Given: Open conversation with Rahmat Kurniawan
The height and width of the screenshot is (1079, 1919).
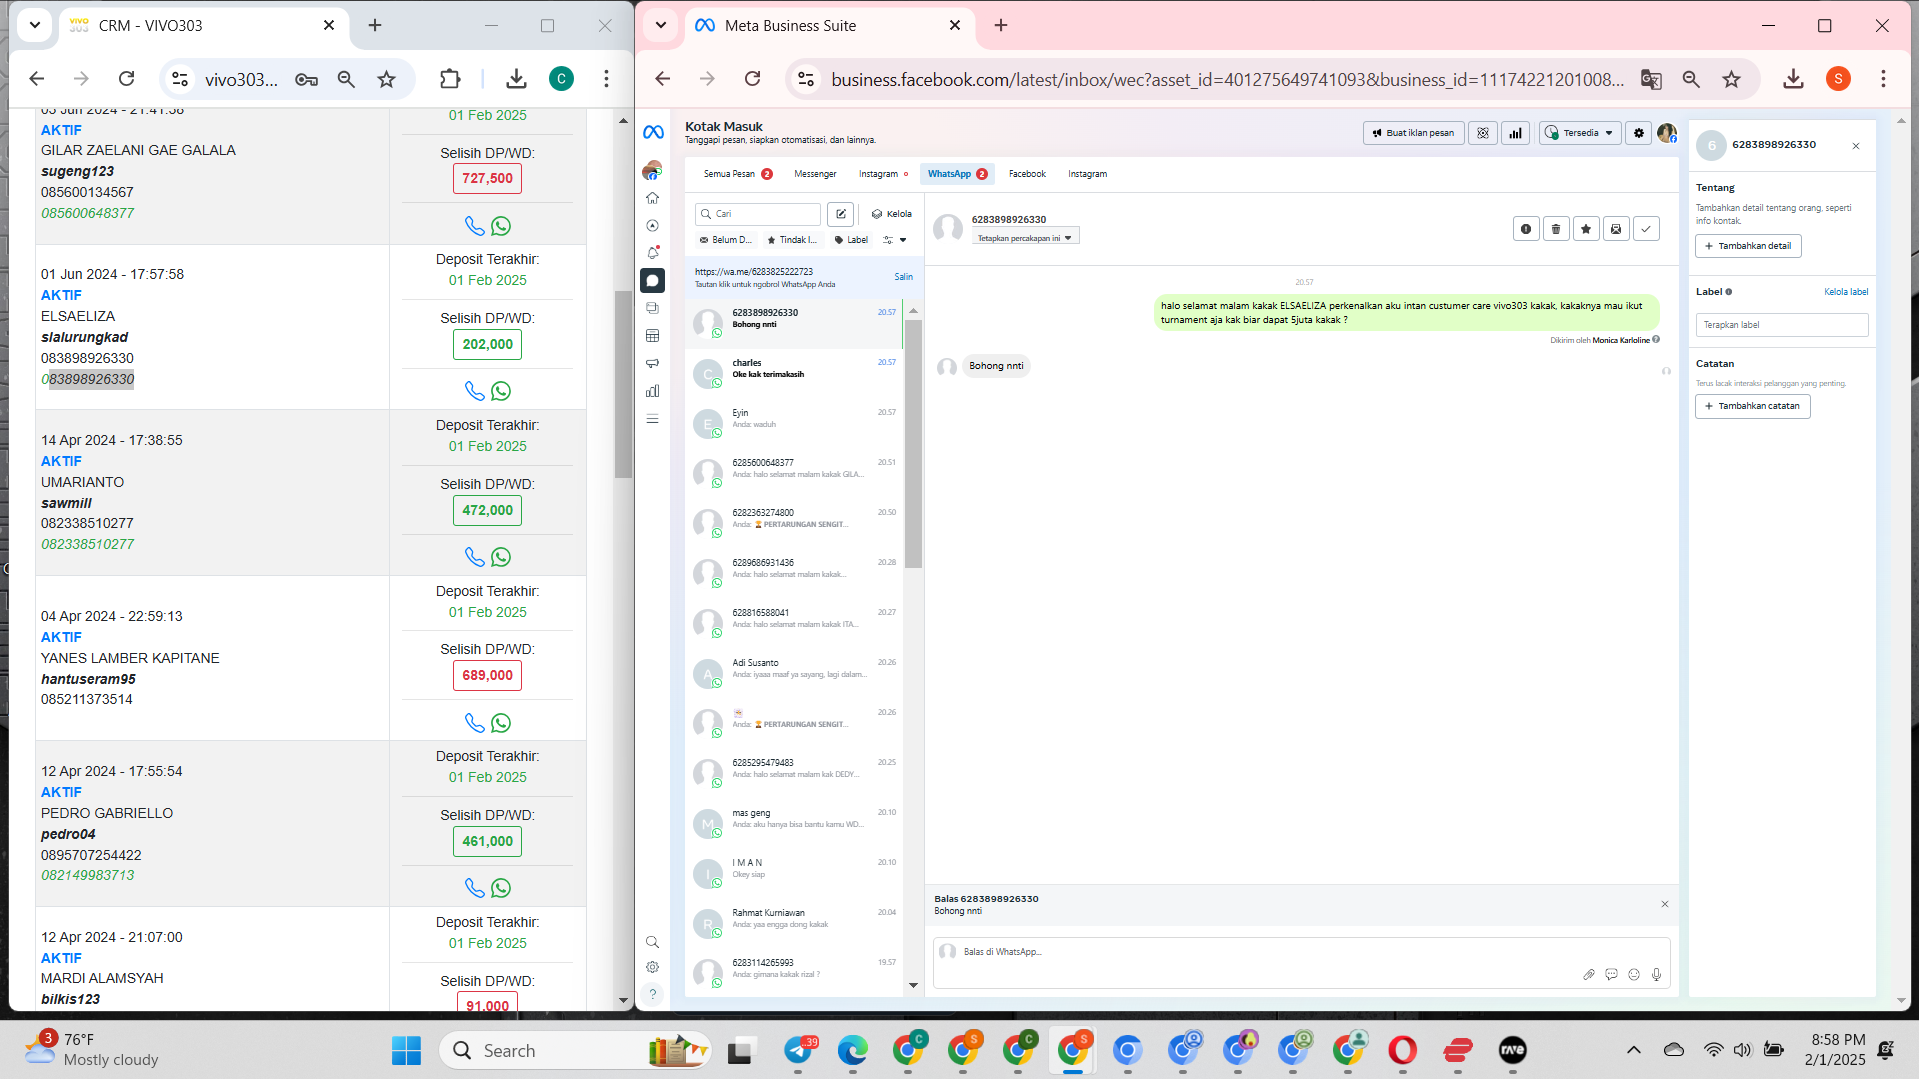Looking at the screenshot, I should (x=796, y=923).
